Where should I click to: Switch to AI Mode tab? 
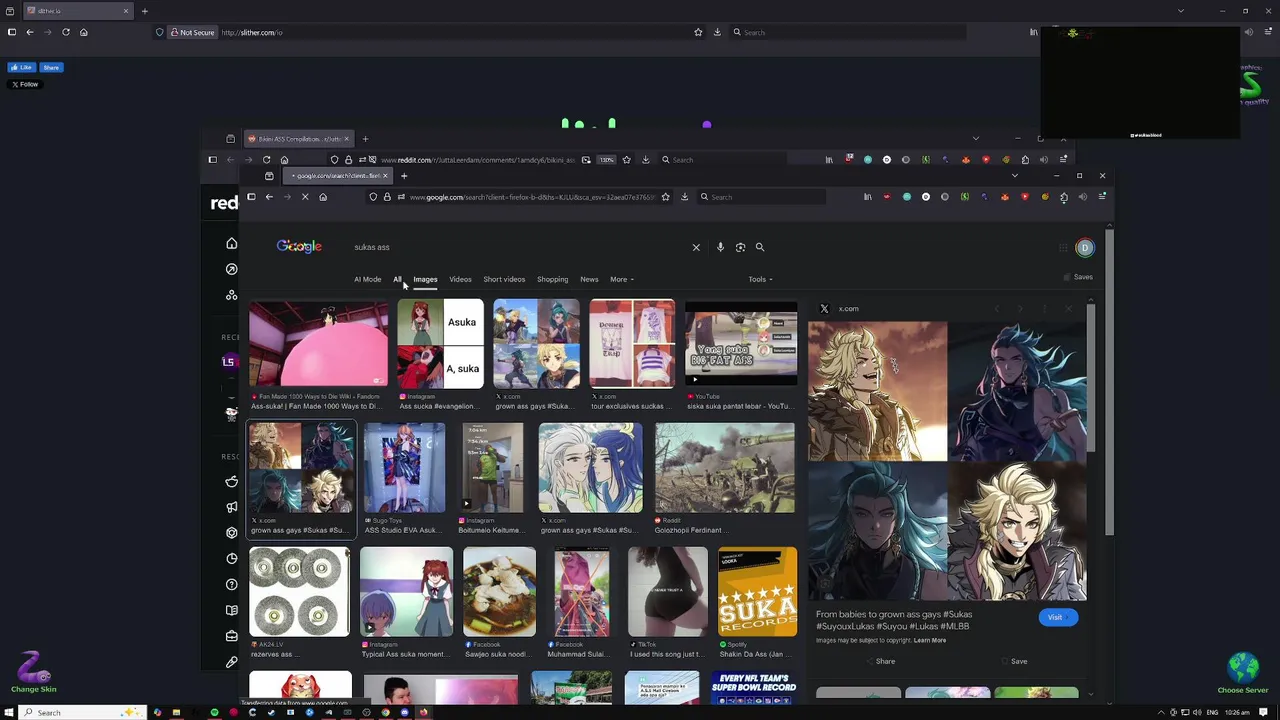click(367, 279)
